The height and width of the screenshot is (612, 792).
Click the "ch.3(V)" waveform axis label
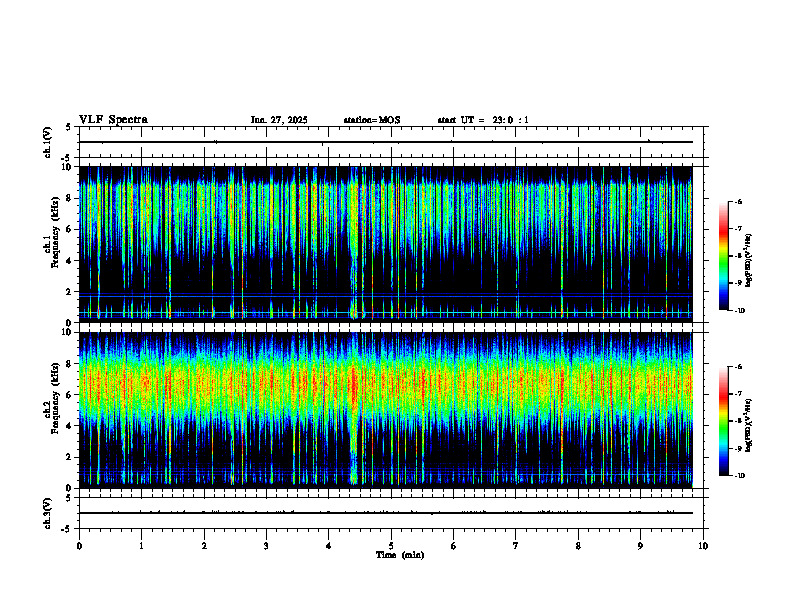tap(47, 513)
